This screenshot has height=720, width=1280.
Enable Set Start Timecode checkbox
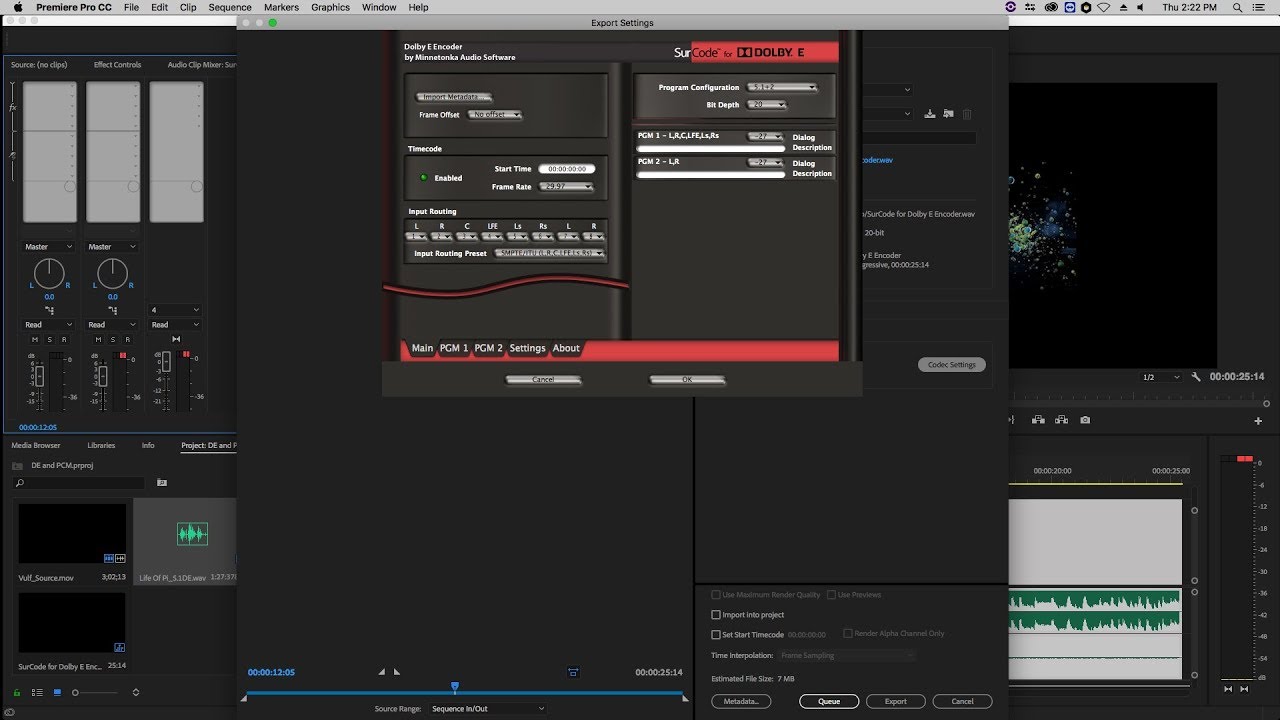(716, 635)
